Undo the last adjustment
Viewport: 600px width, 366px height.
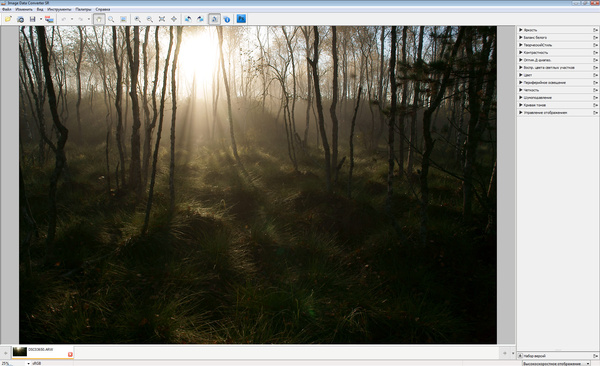coord(64,19)
